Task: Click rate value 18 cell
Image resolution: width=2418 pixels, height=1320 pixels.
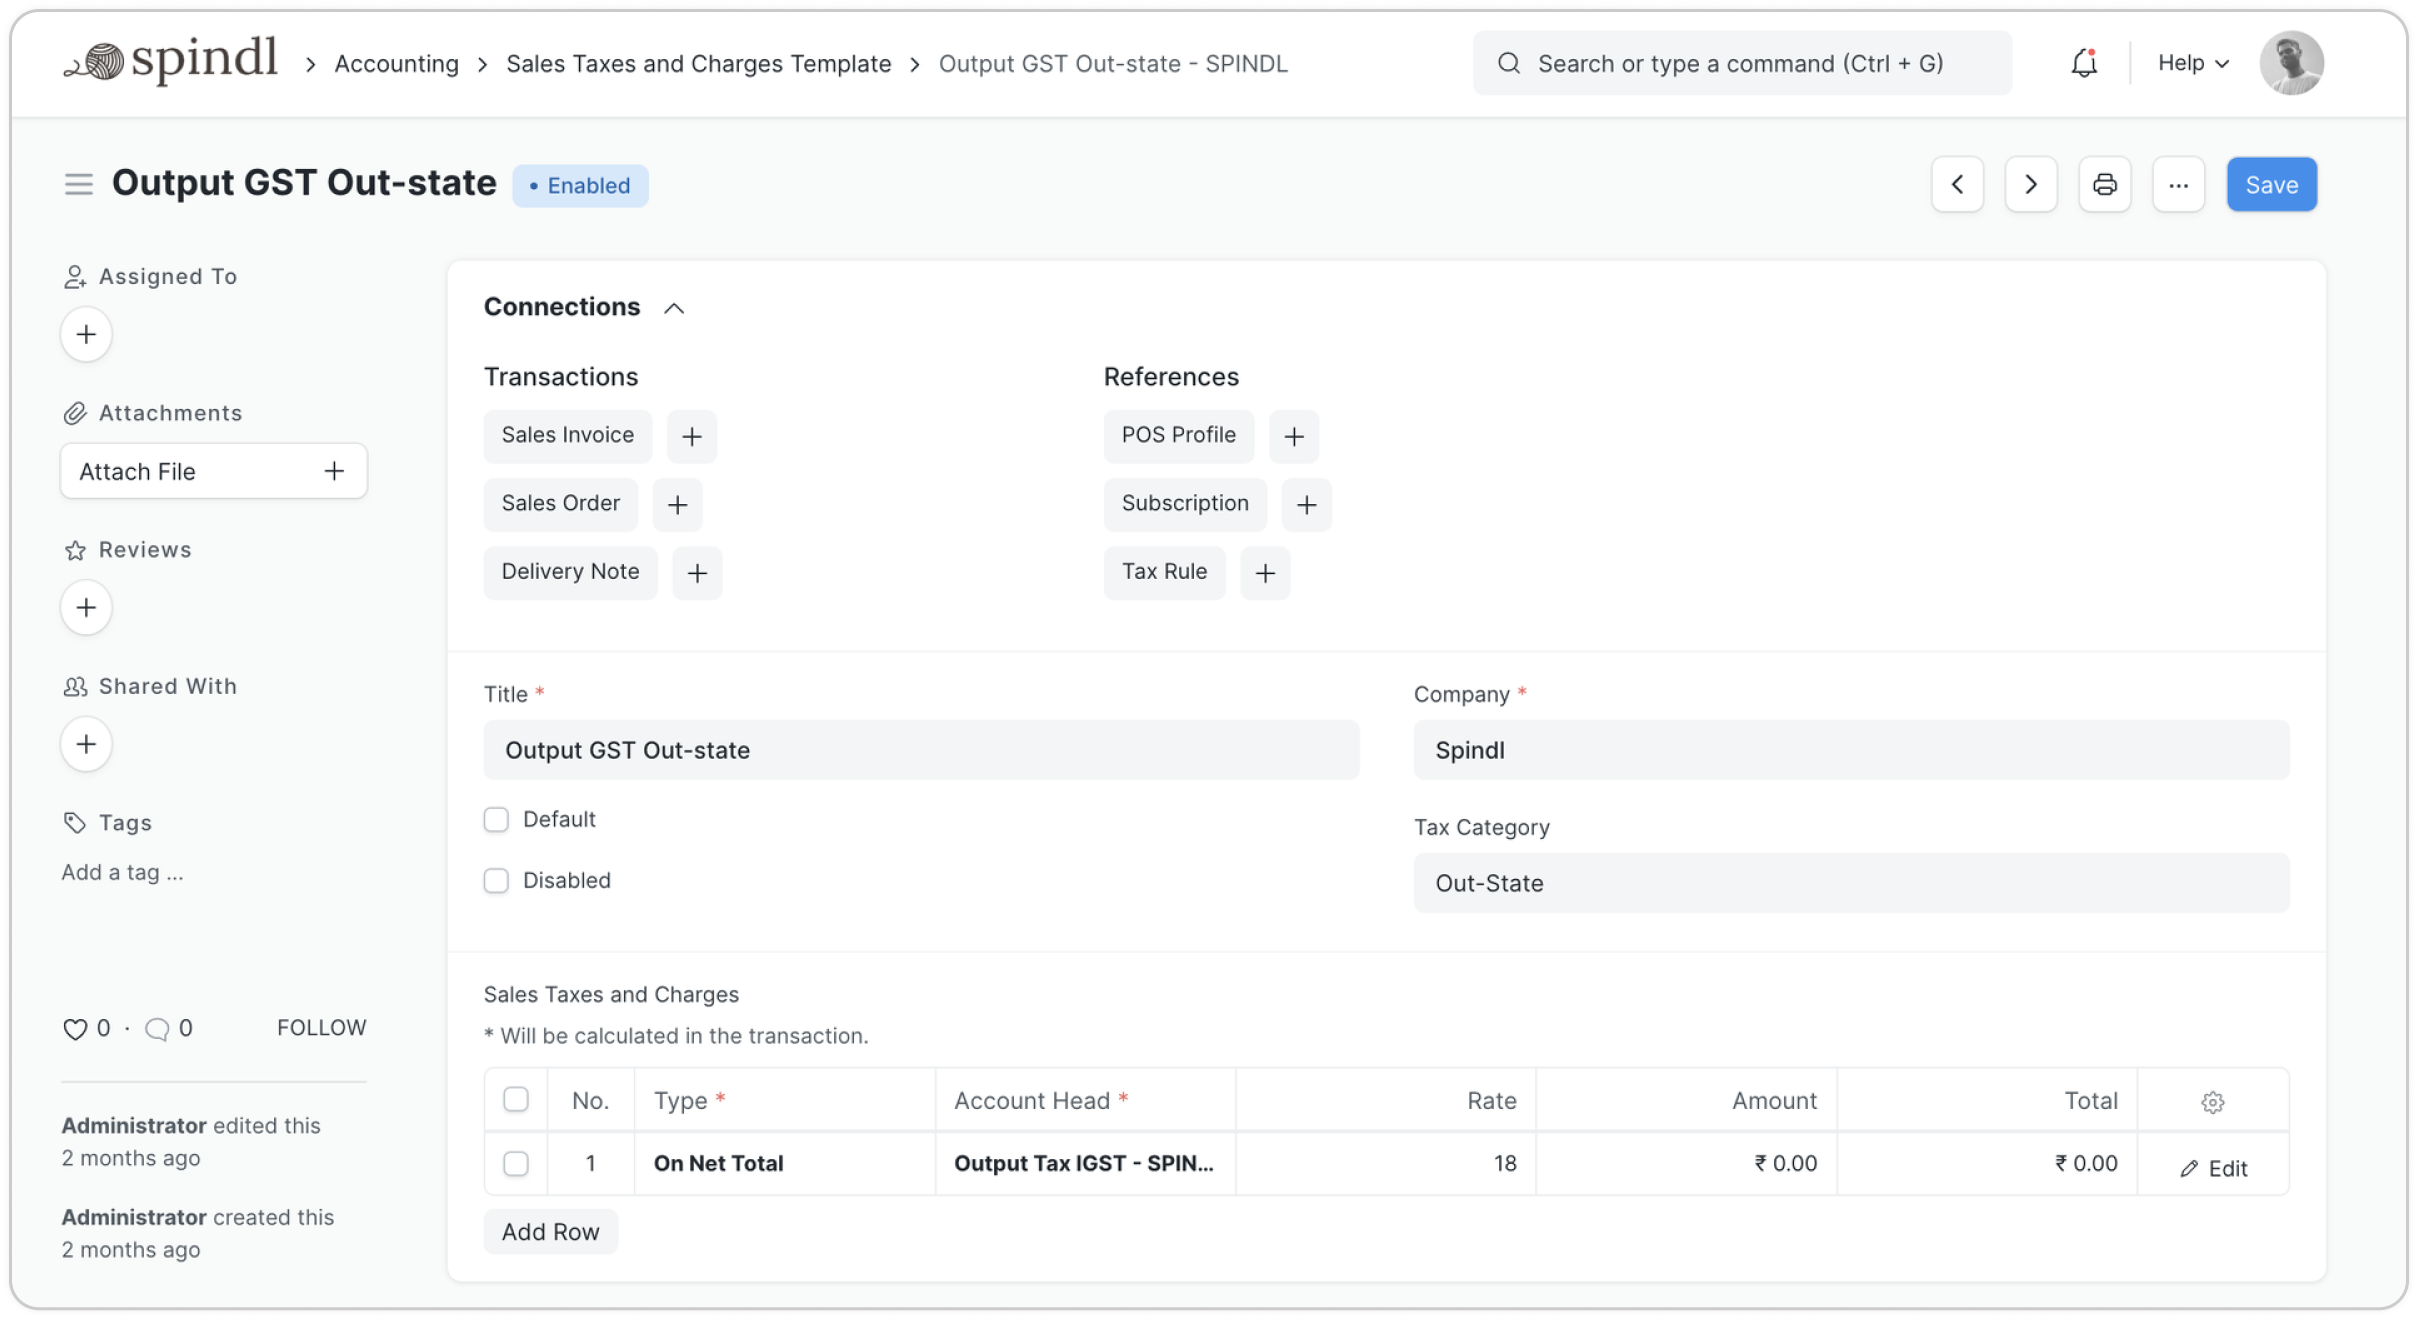Action: 1386,1163
